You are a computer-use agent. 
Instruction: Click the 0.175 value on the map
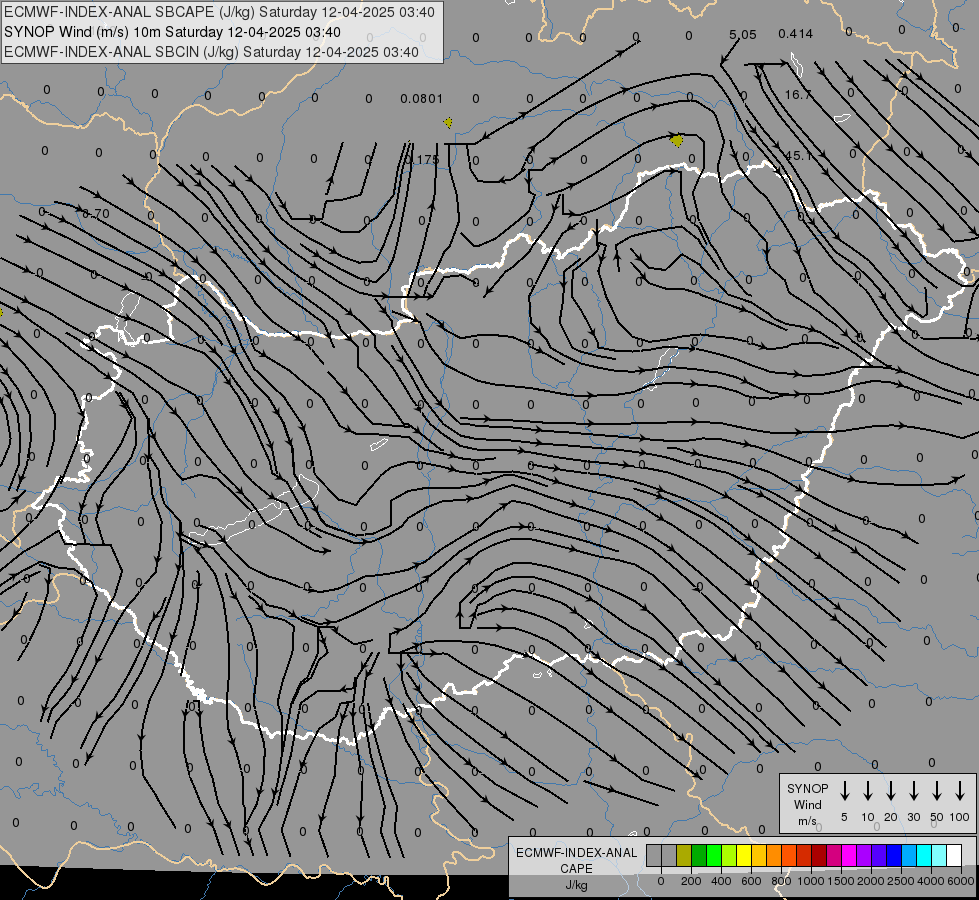[x=422, y=160]
